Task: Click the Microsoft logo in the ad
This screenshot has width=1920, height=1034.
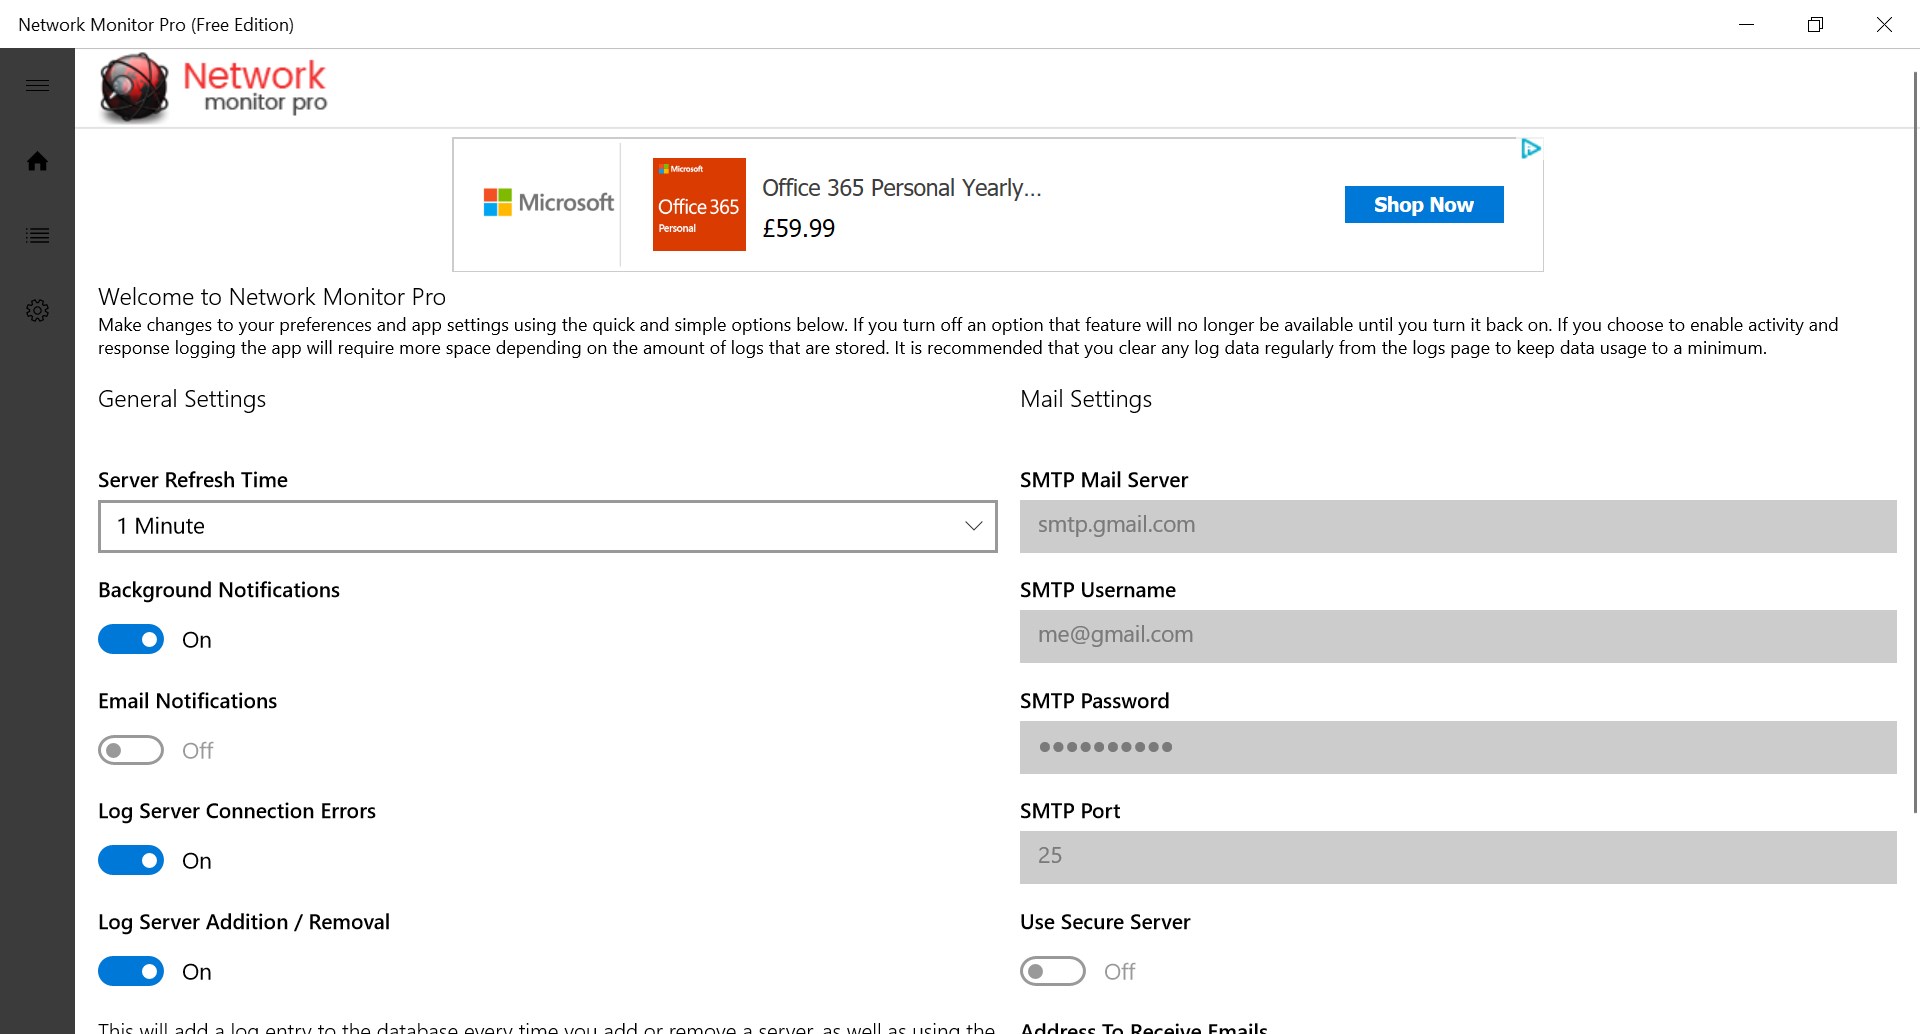Action: click(x=548, y=203)
